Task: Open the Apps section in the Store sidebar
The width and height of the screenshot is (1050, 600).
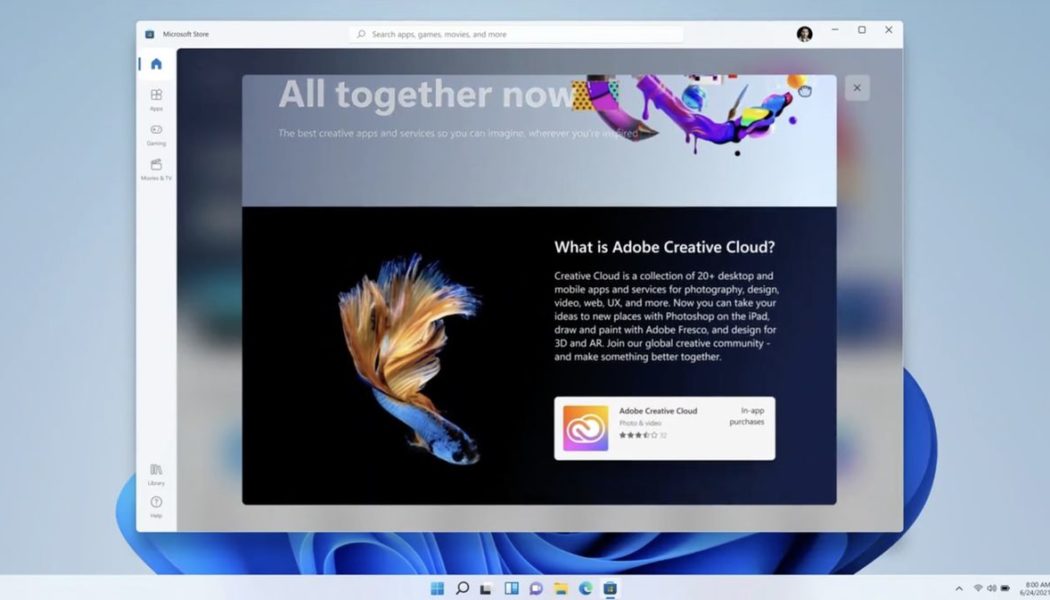Action: (155, 95)
